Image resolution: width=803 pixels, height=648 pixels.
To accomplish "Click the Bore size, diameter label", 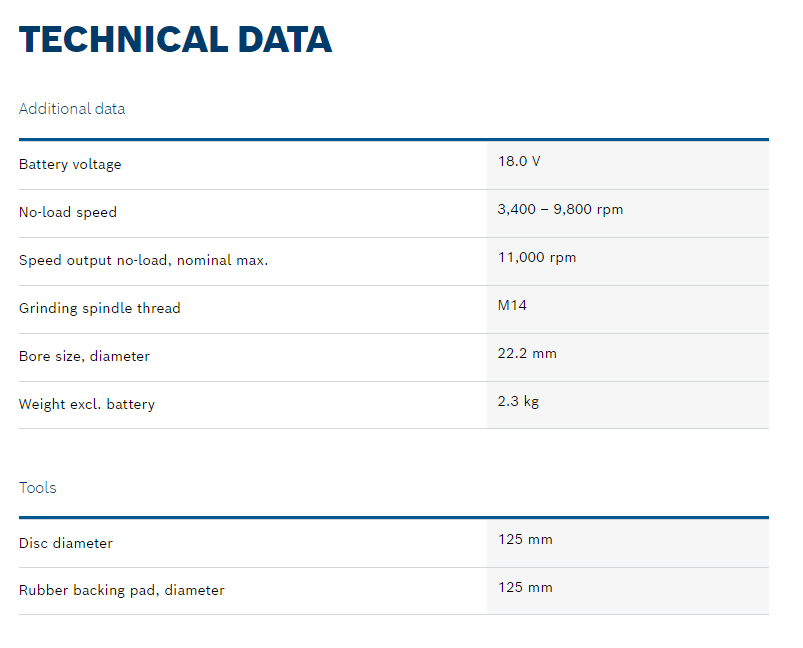I will pos(84,356).
